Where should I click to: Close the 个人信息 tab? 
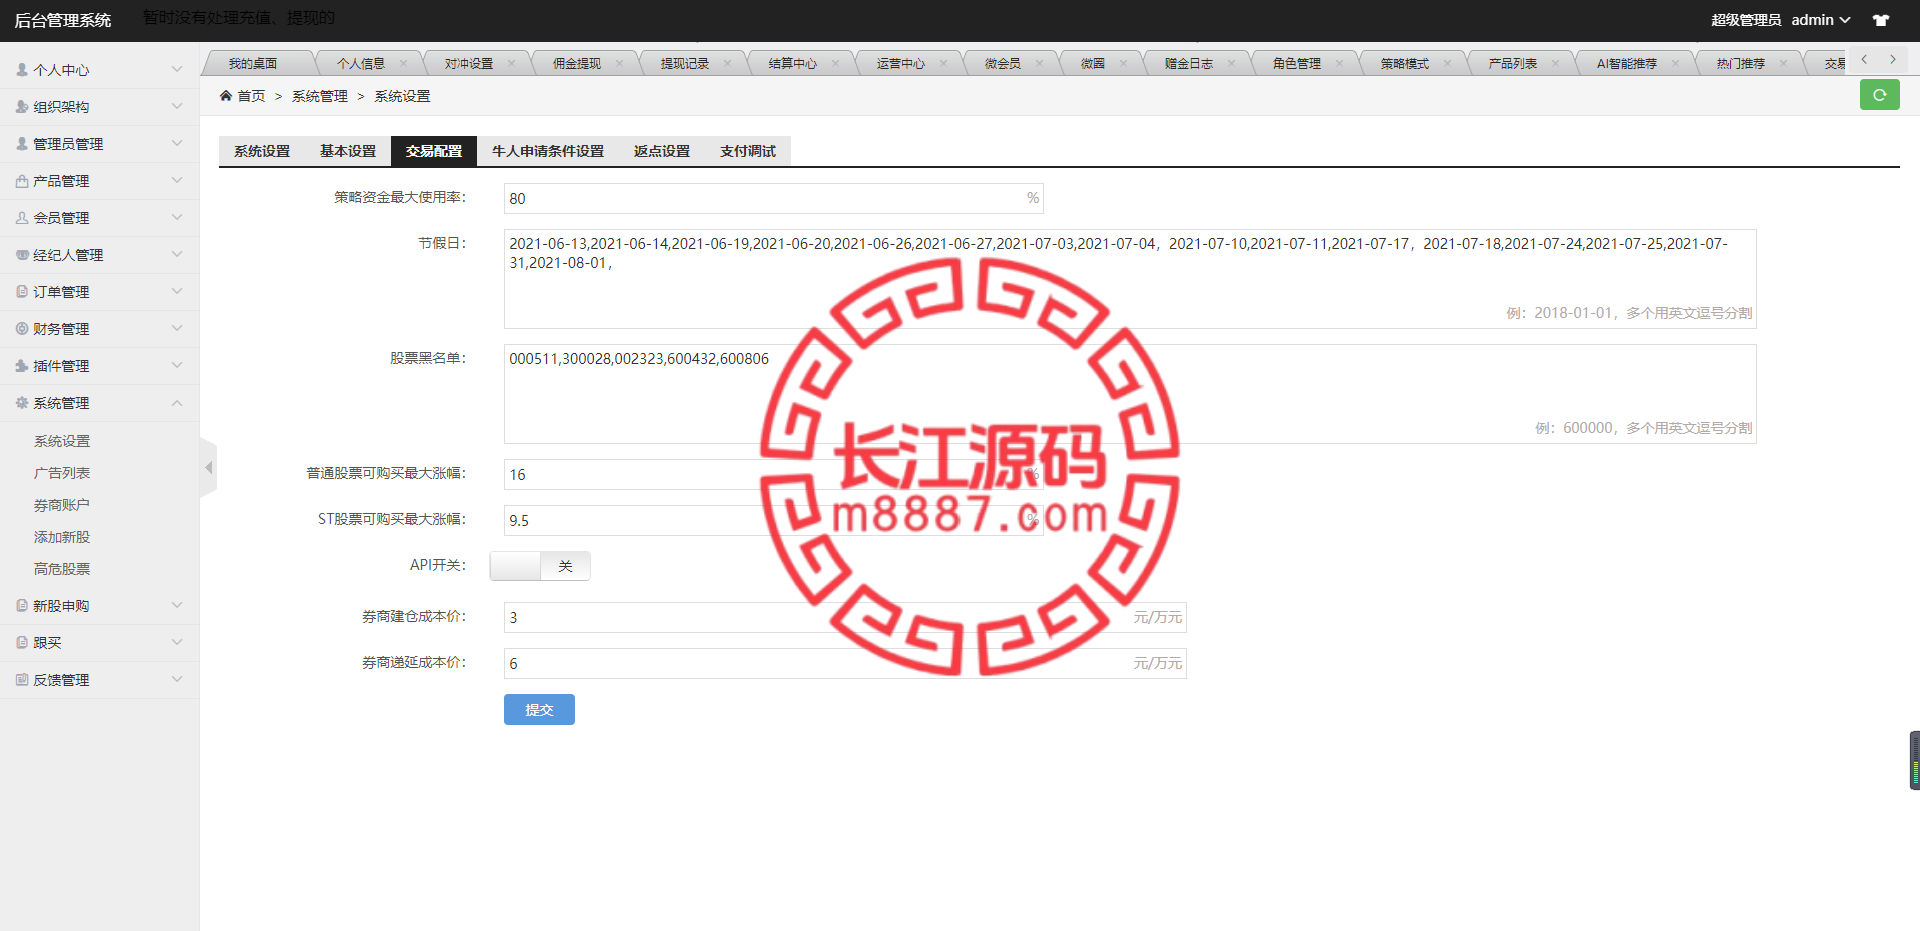[x=403, y=63]
